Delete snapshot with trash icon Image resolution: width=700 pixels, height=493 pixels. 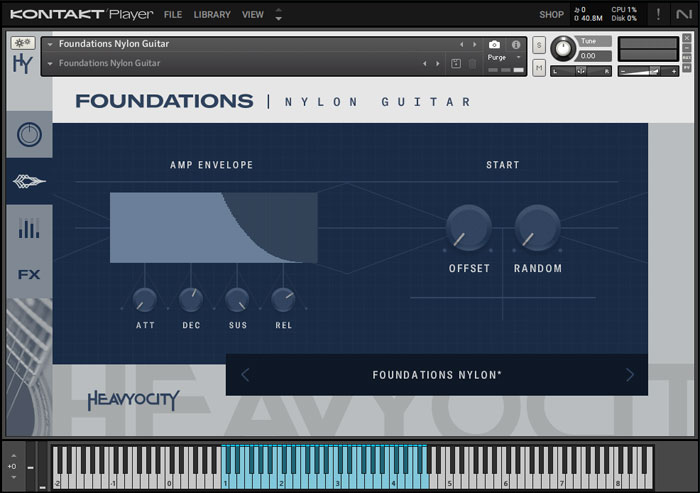click(x=472, y=63)
